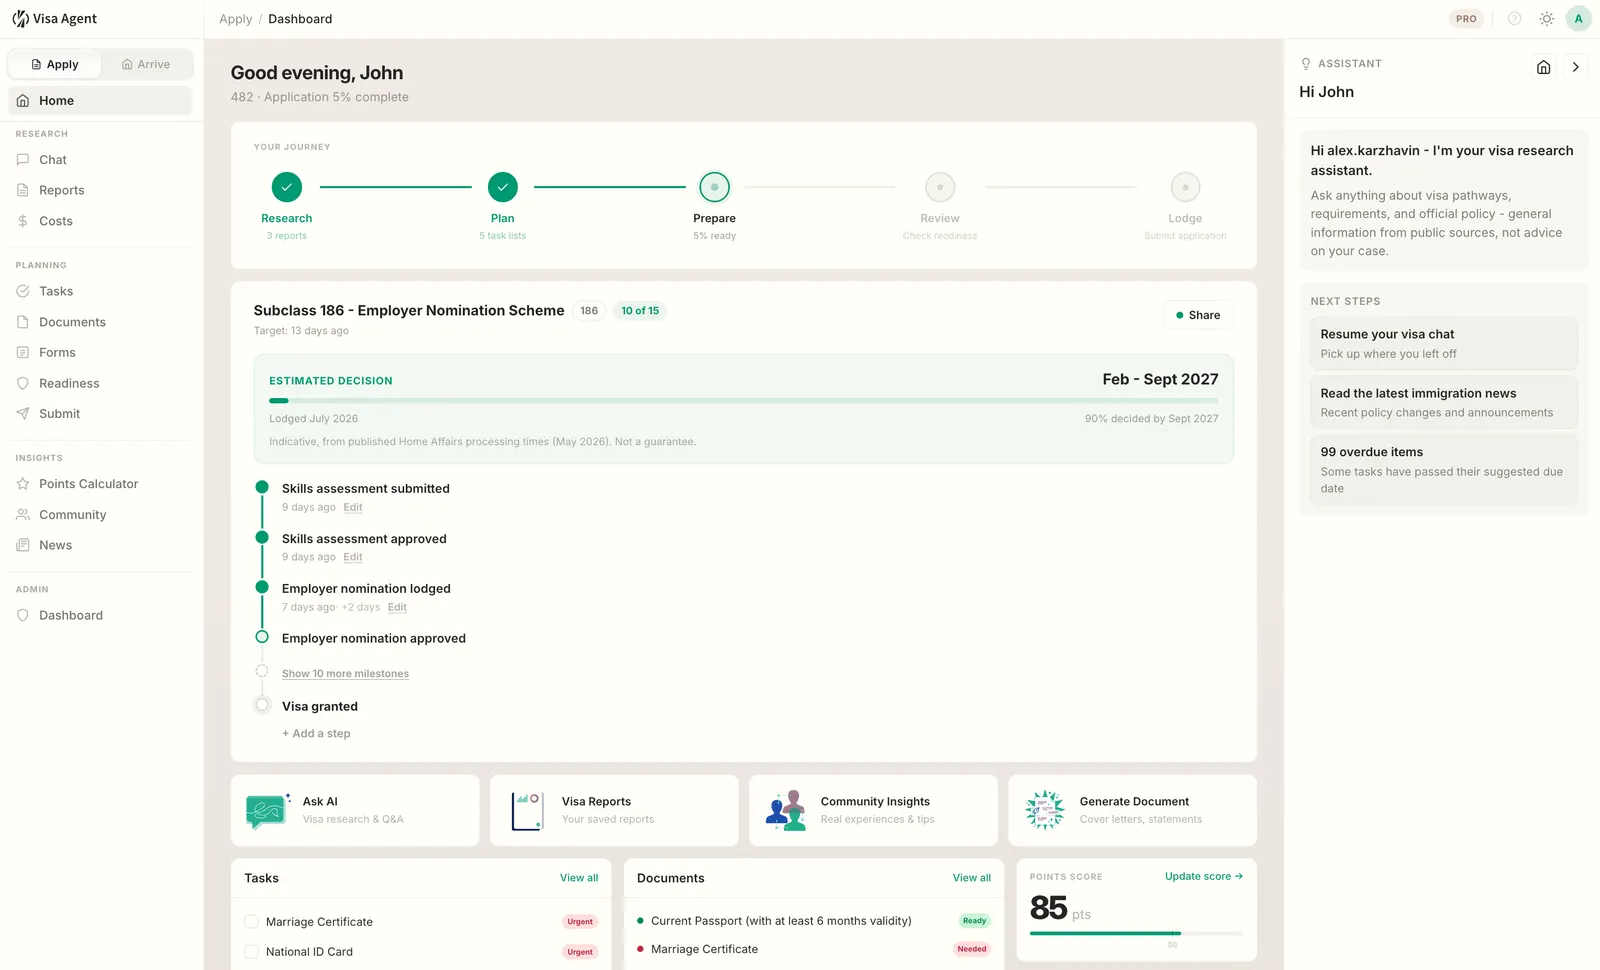Click Read the latest immigration news

coord(1443,403)
